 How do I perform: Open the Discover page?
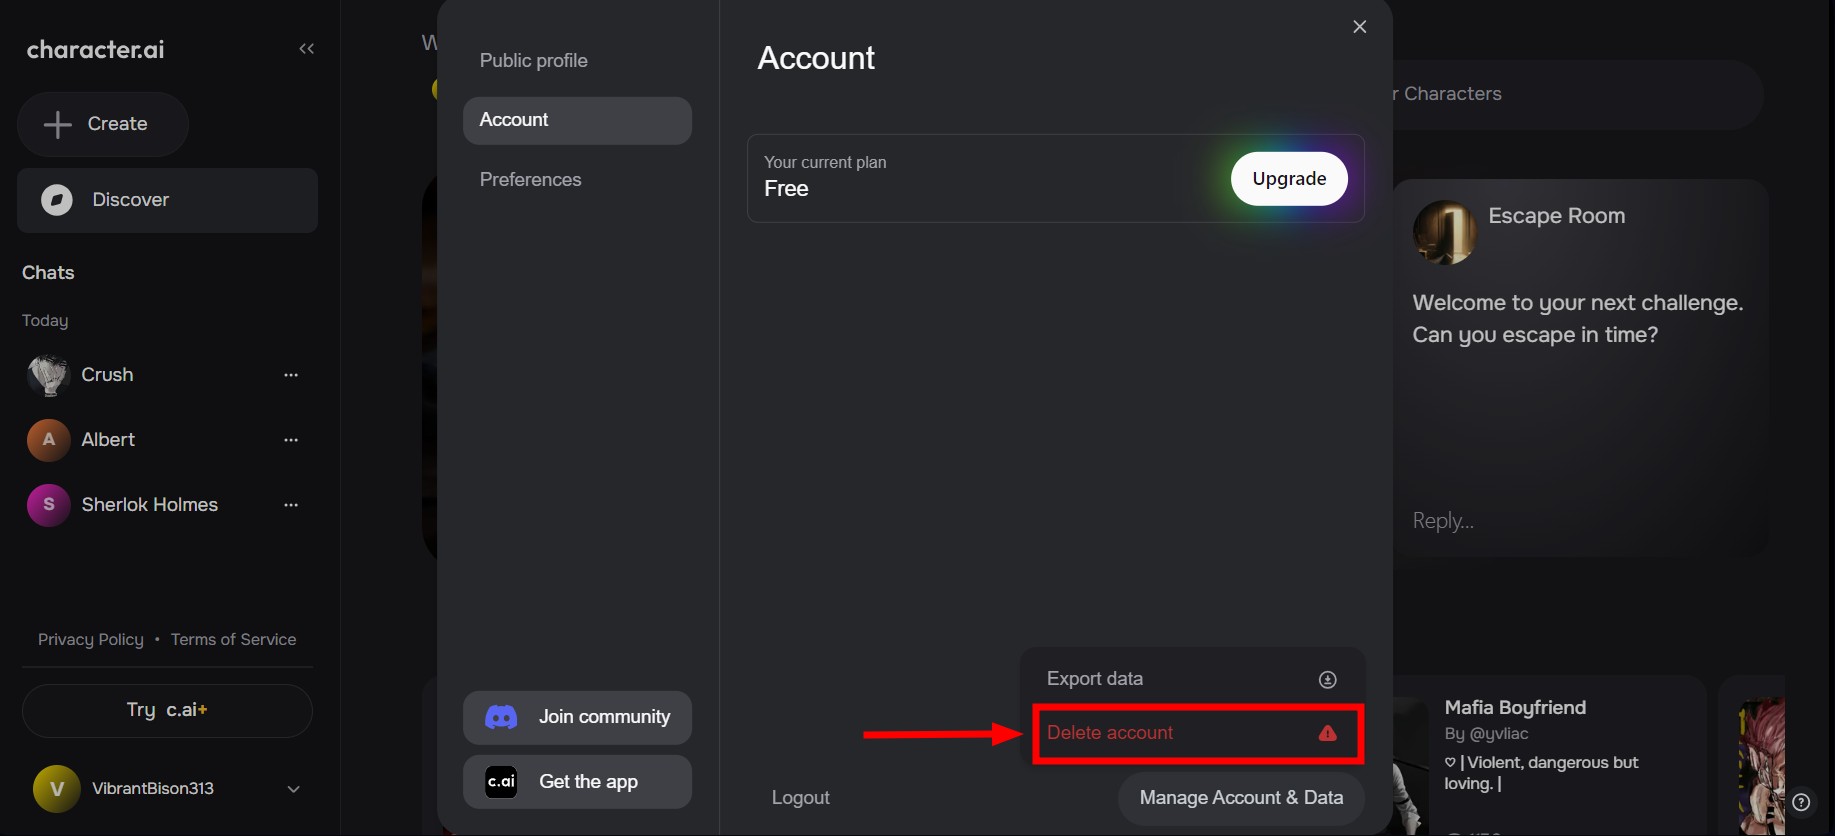167,200
